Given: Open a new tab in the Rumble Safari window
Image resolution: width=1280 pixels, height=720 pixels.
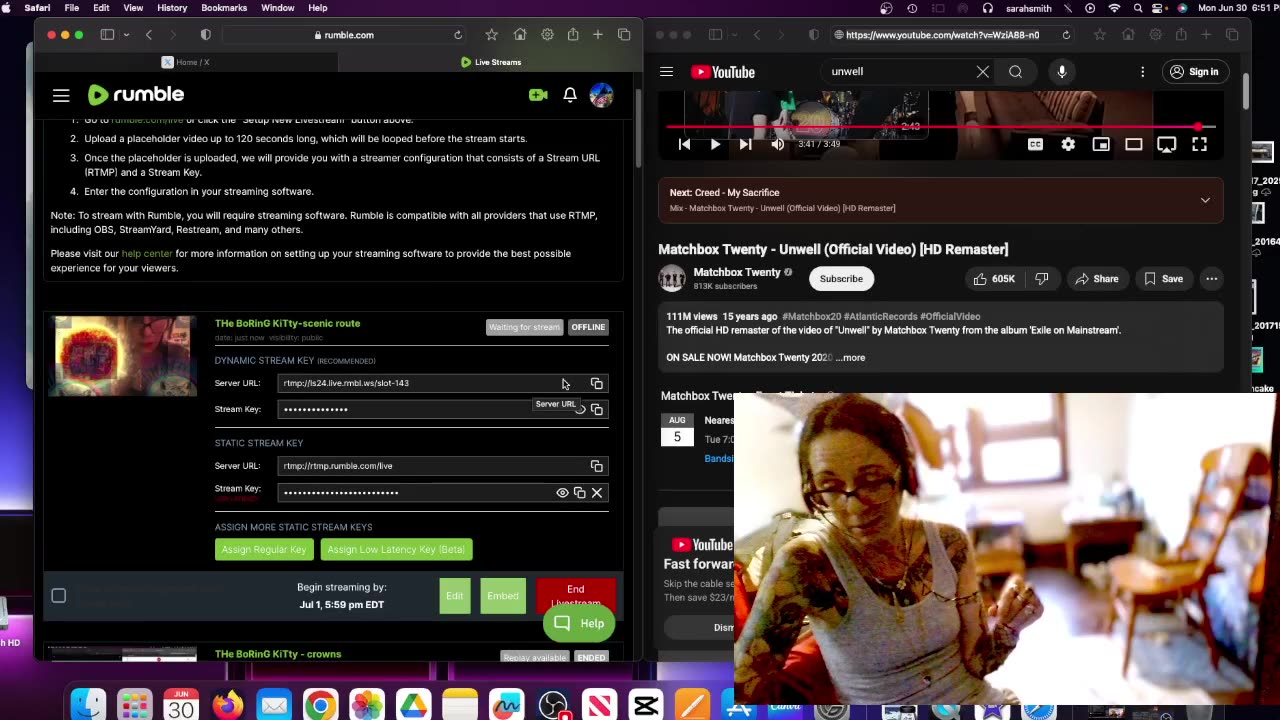Looking at the screenshot, I should click(598, 35).
